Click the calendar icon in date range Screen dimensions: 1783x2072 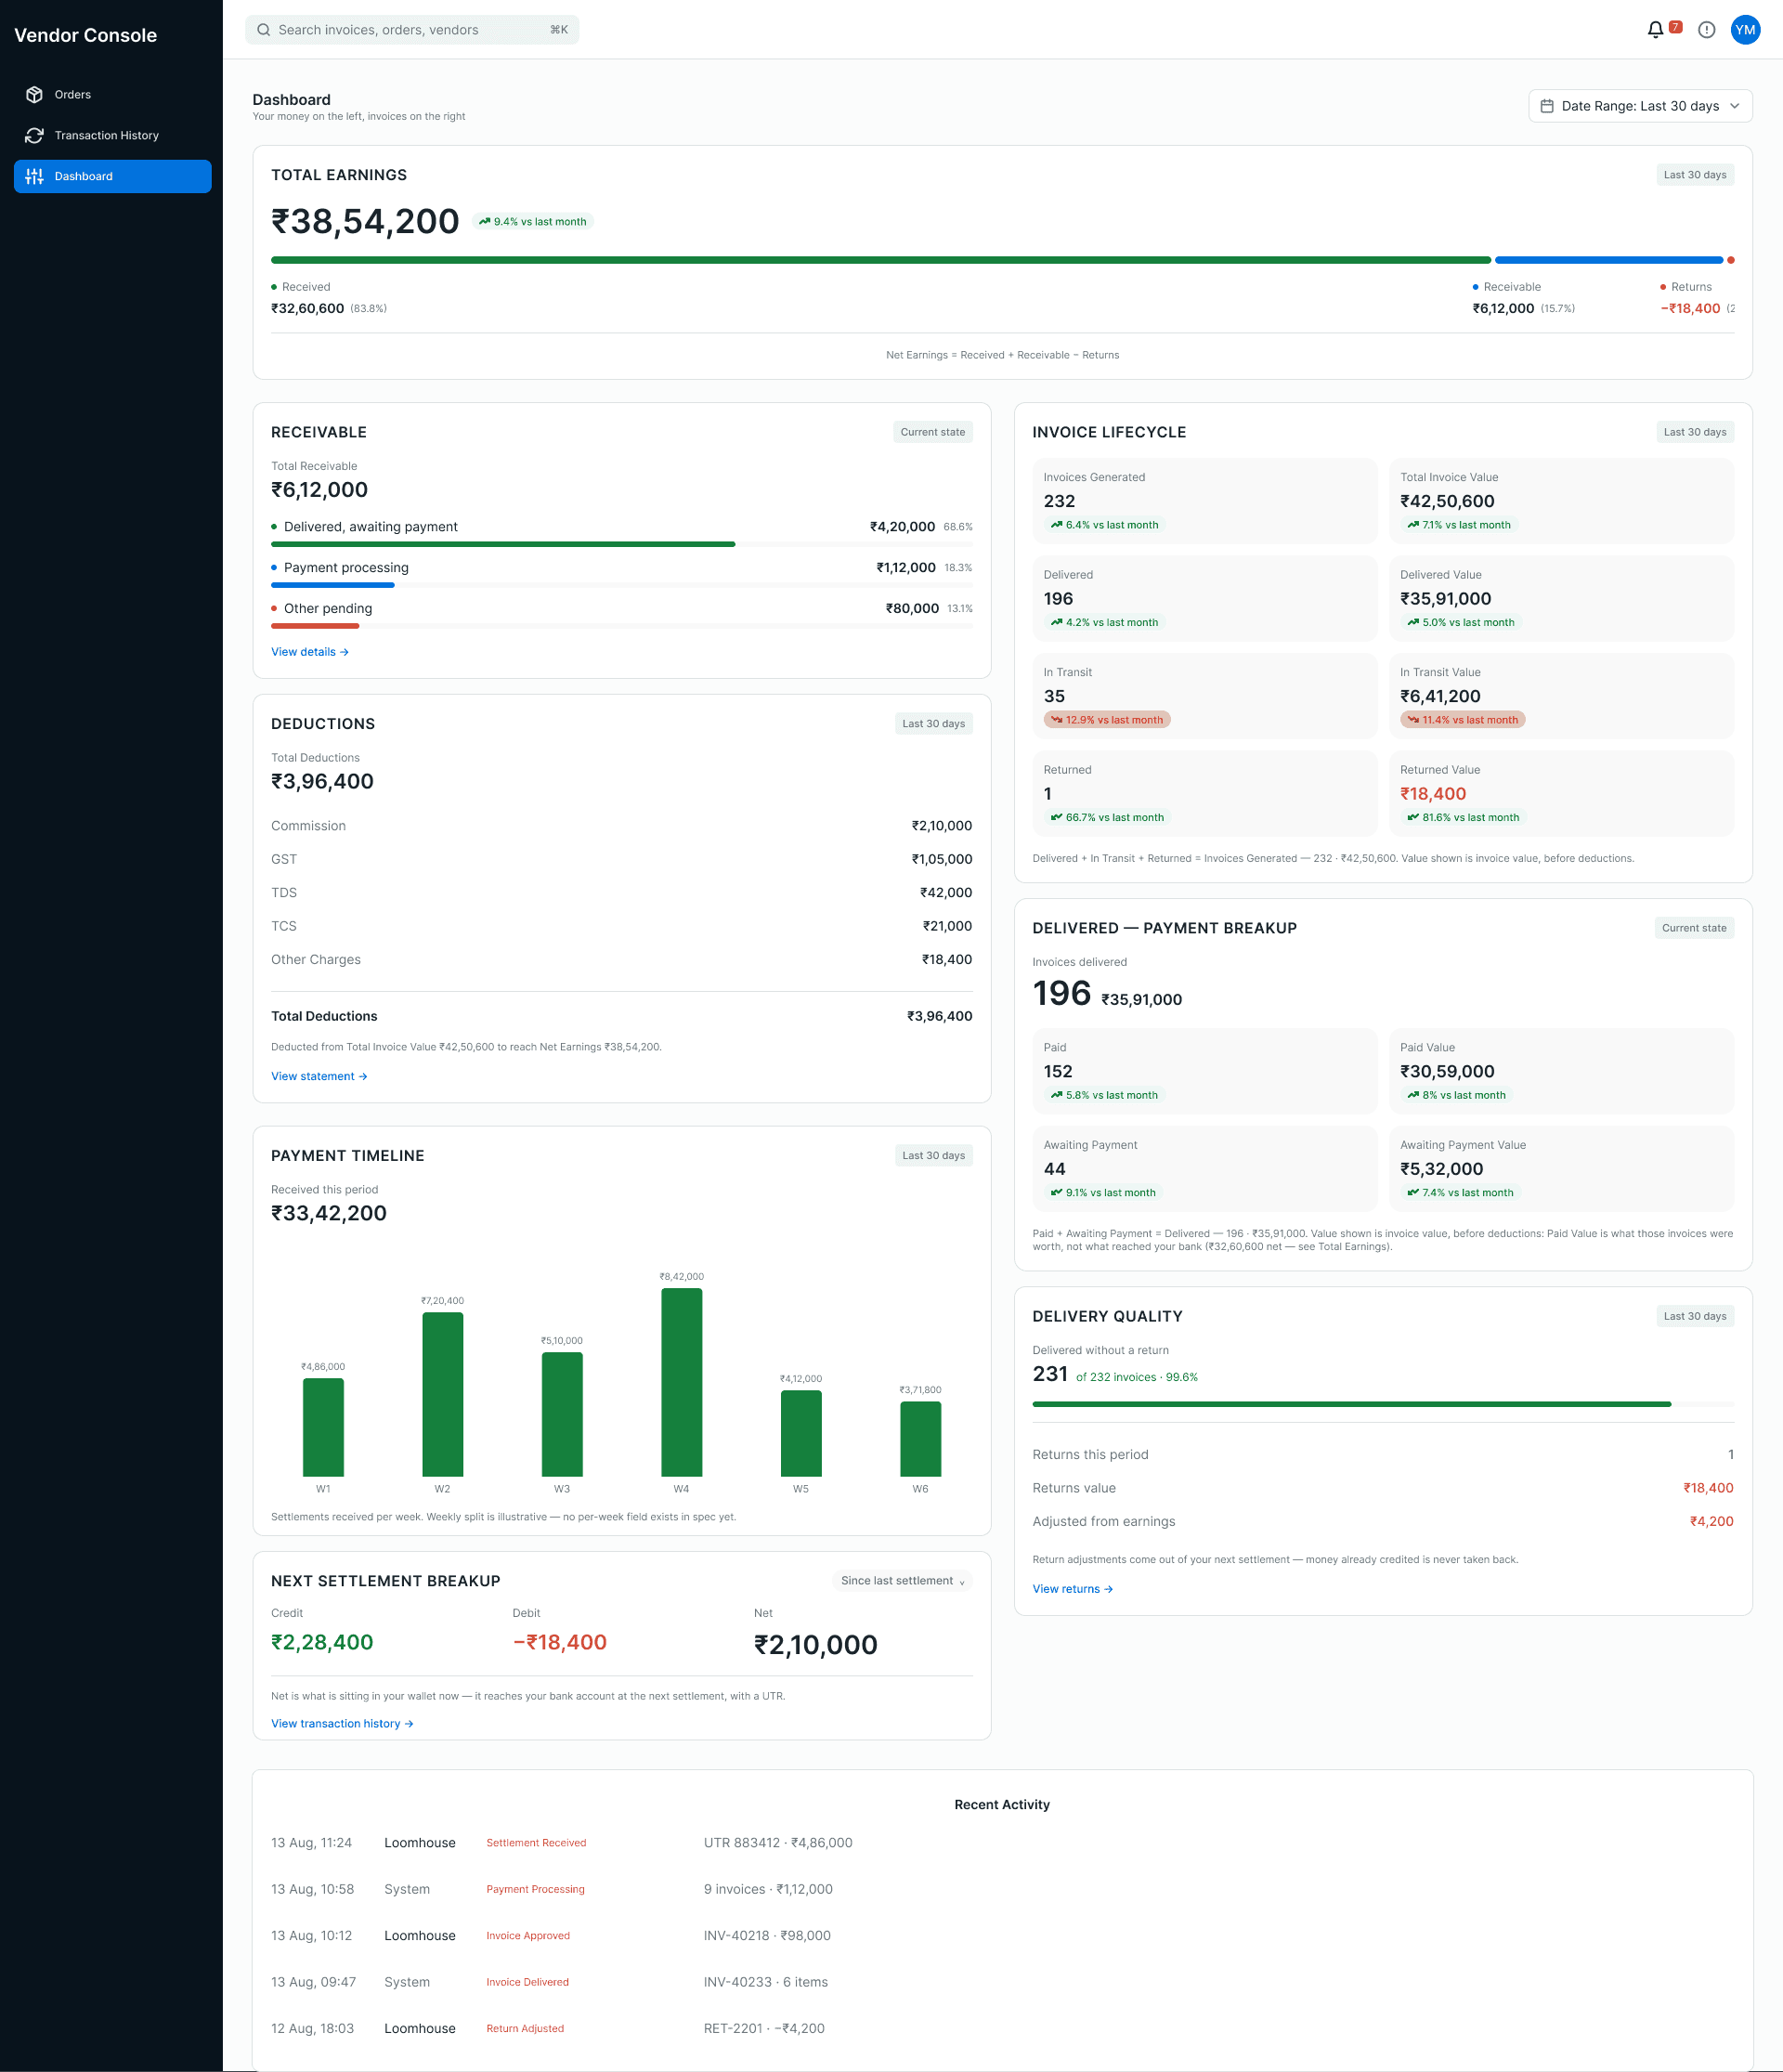click(x=1547, y=106)
